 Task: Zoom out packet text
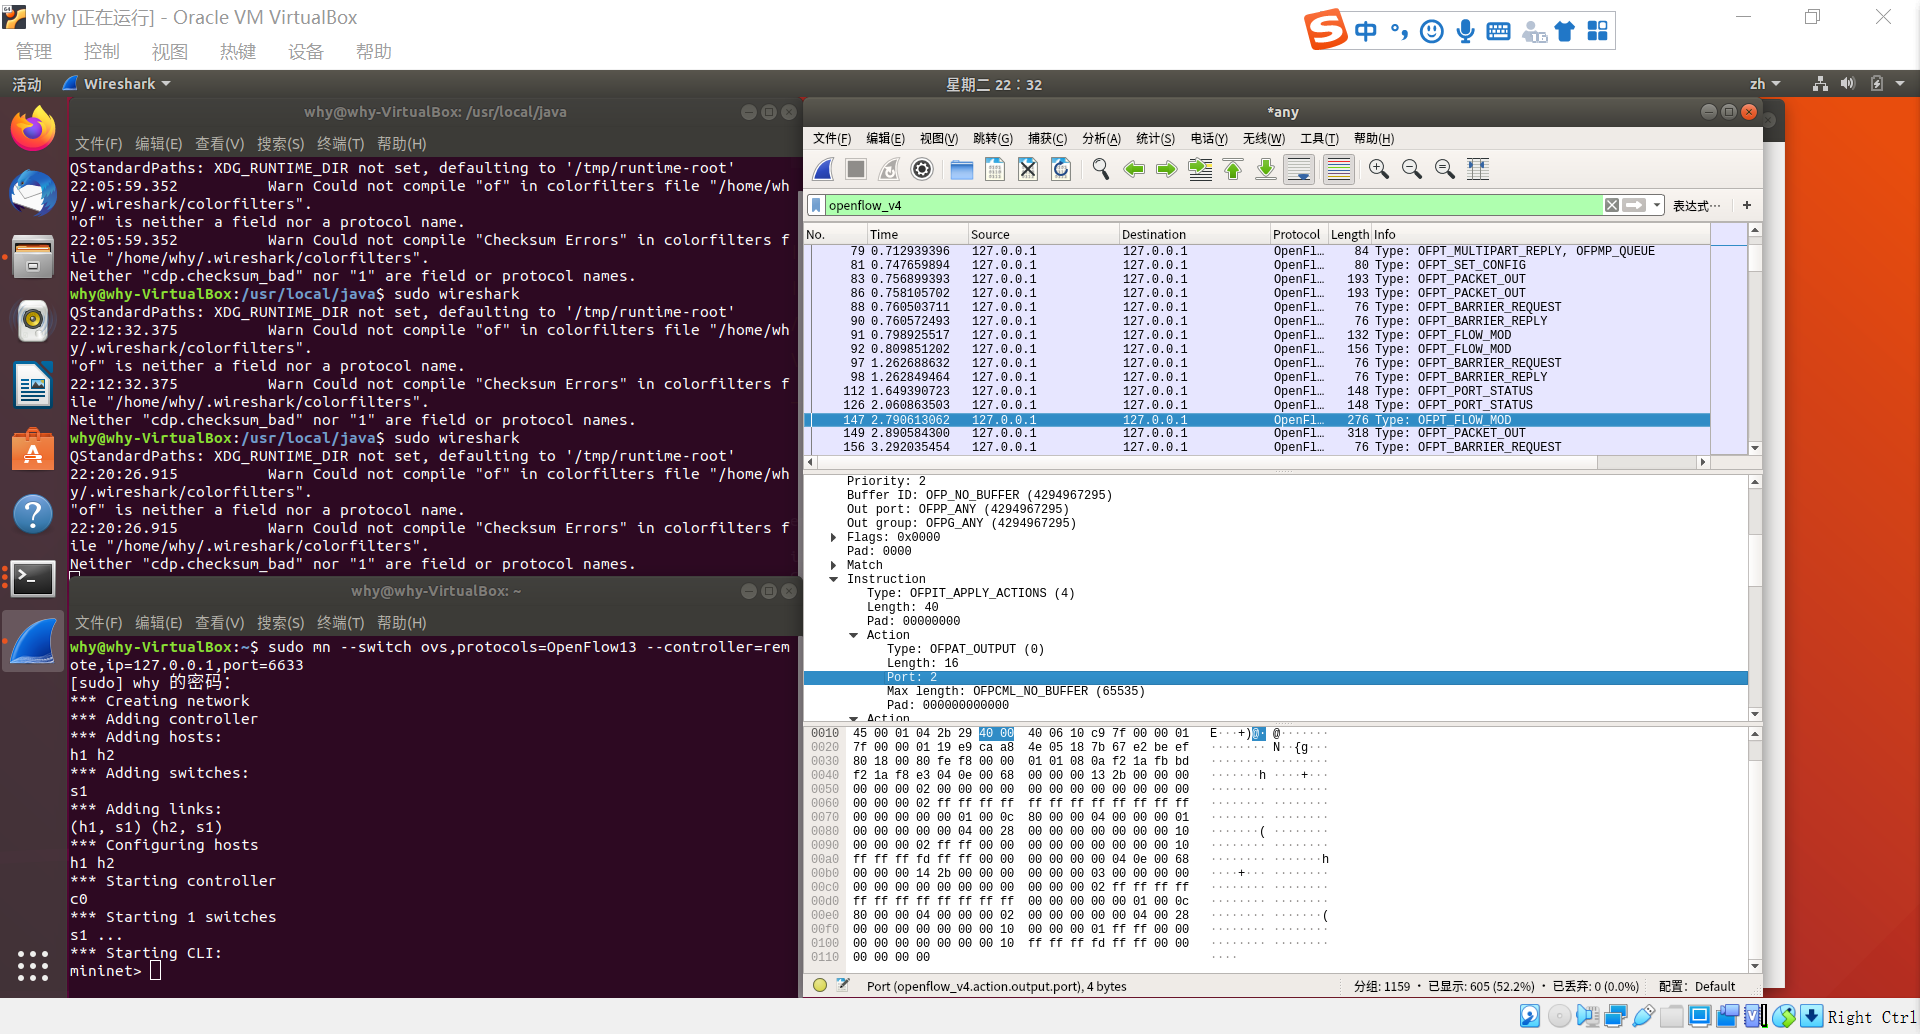1412,170
